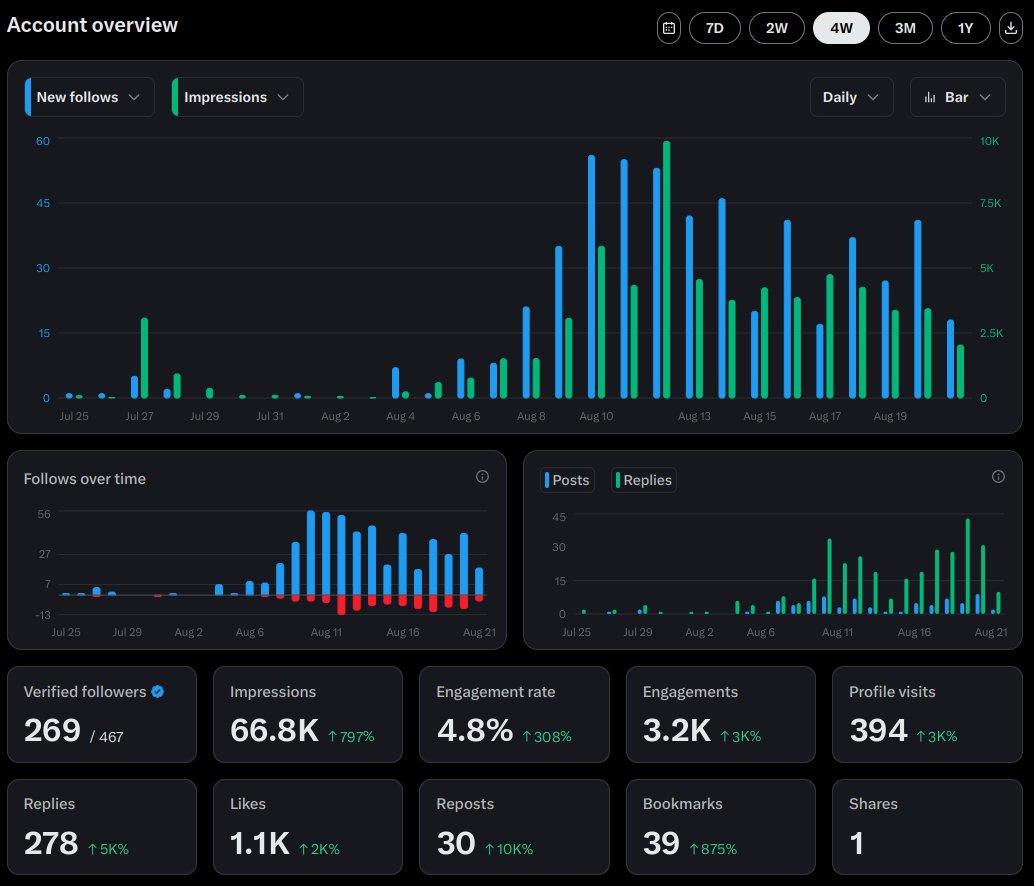Click the Reposts 30 card
The width and height of the screenshot is (1034, 886).
point(514,827)
